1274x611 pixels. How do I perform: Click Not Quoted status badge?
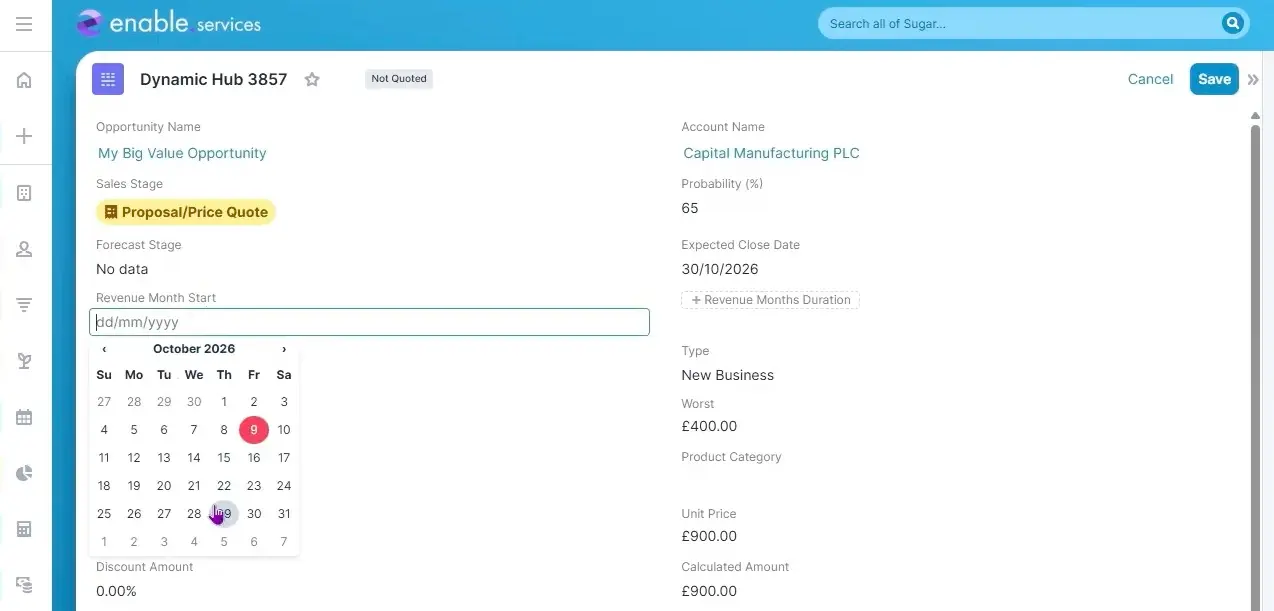click(399, 79)
